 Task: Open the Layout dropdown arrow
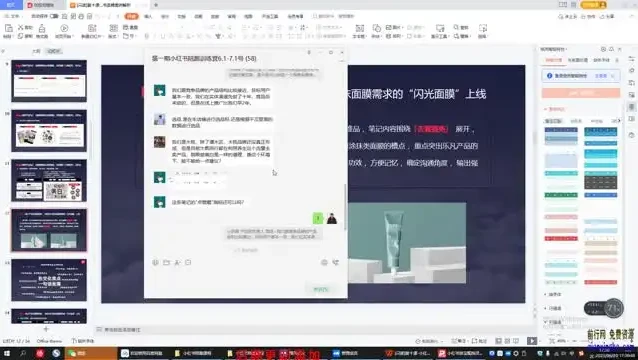pos(118,37)
